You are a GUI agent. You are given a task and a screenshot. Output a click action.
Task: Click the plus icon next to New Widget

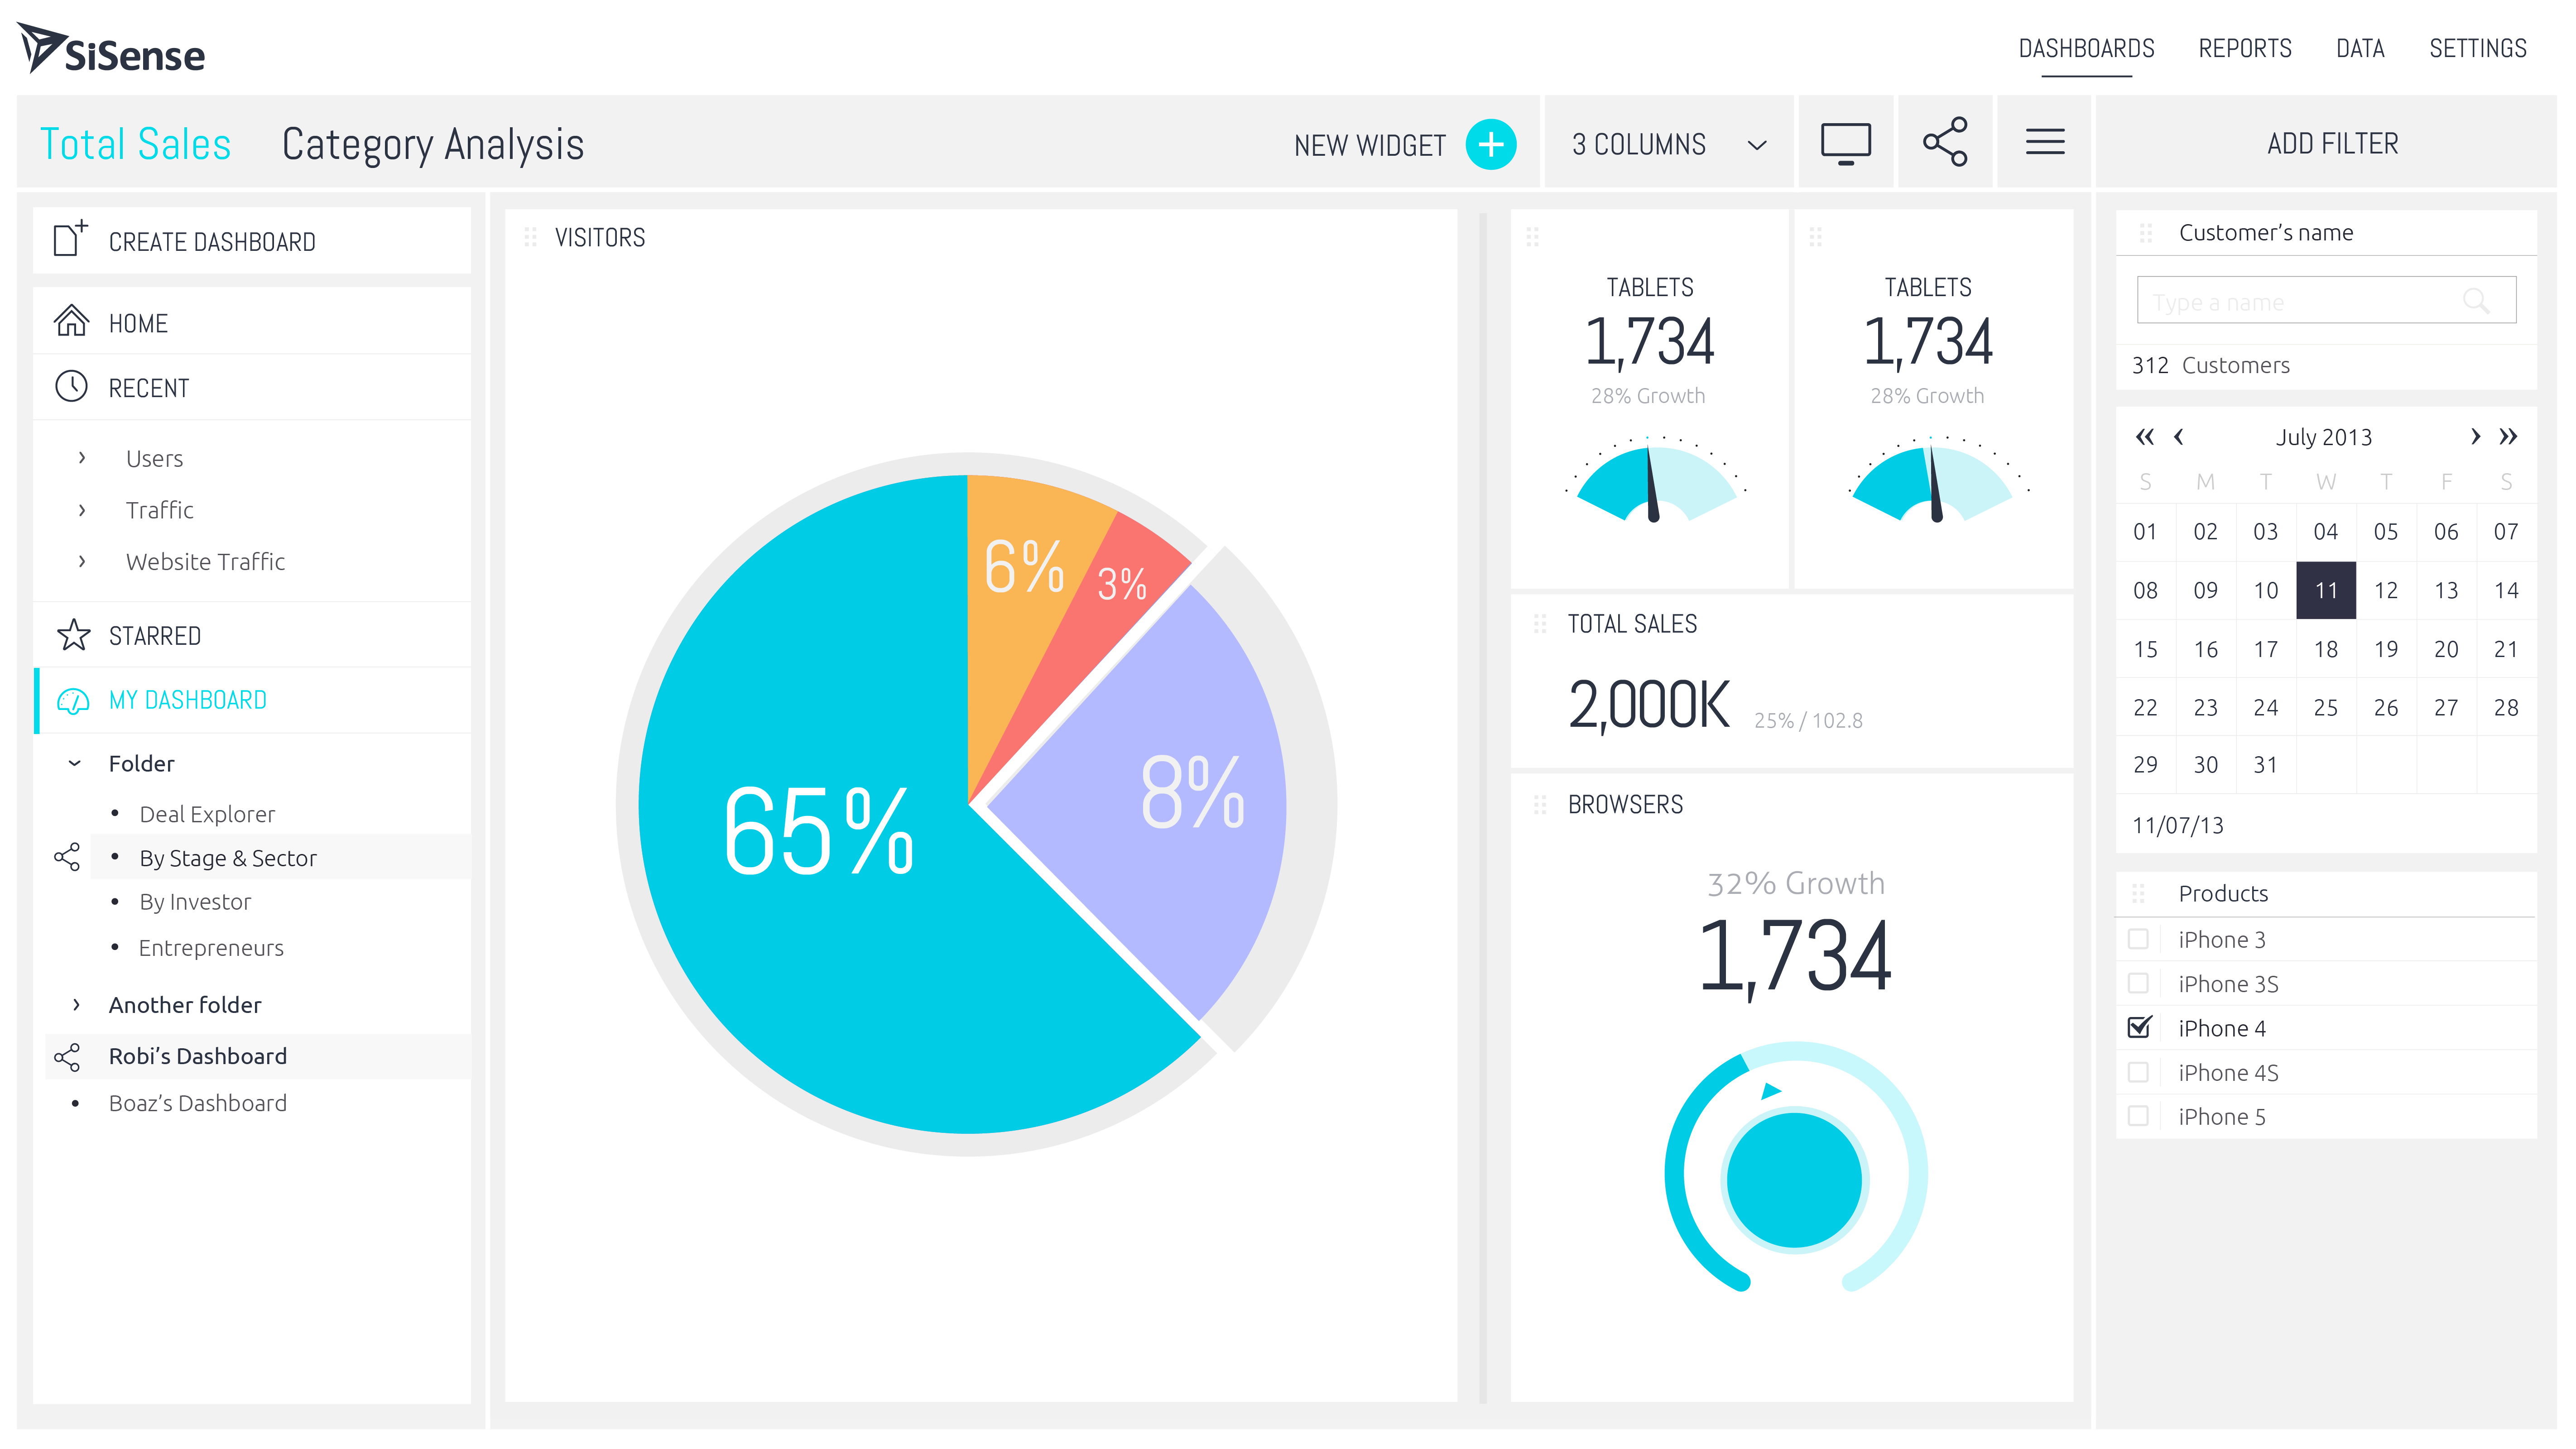coord(1490,144)
